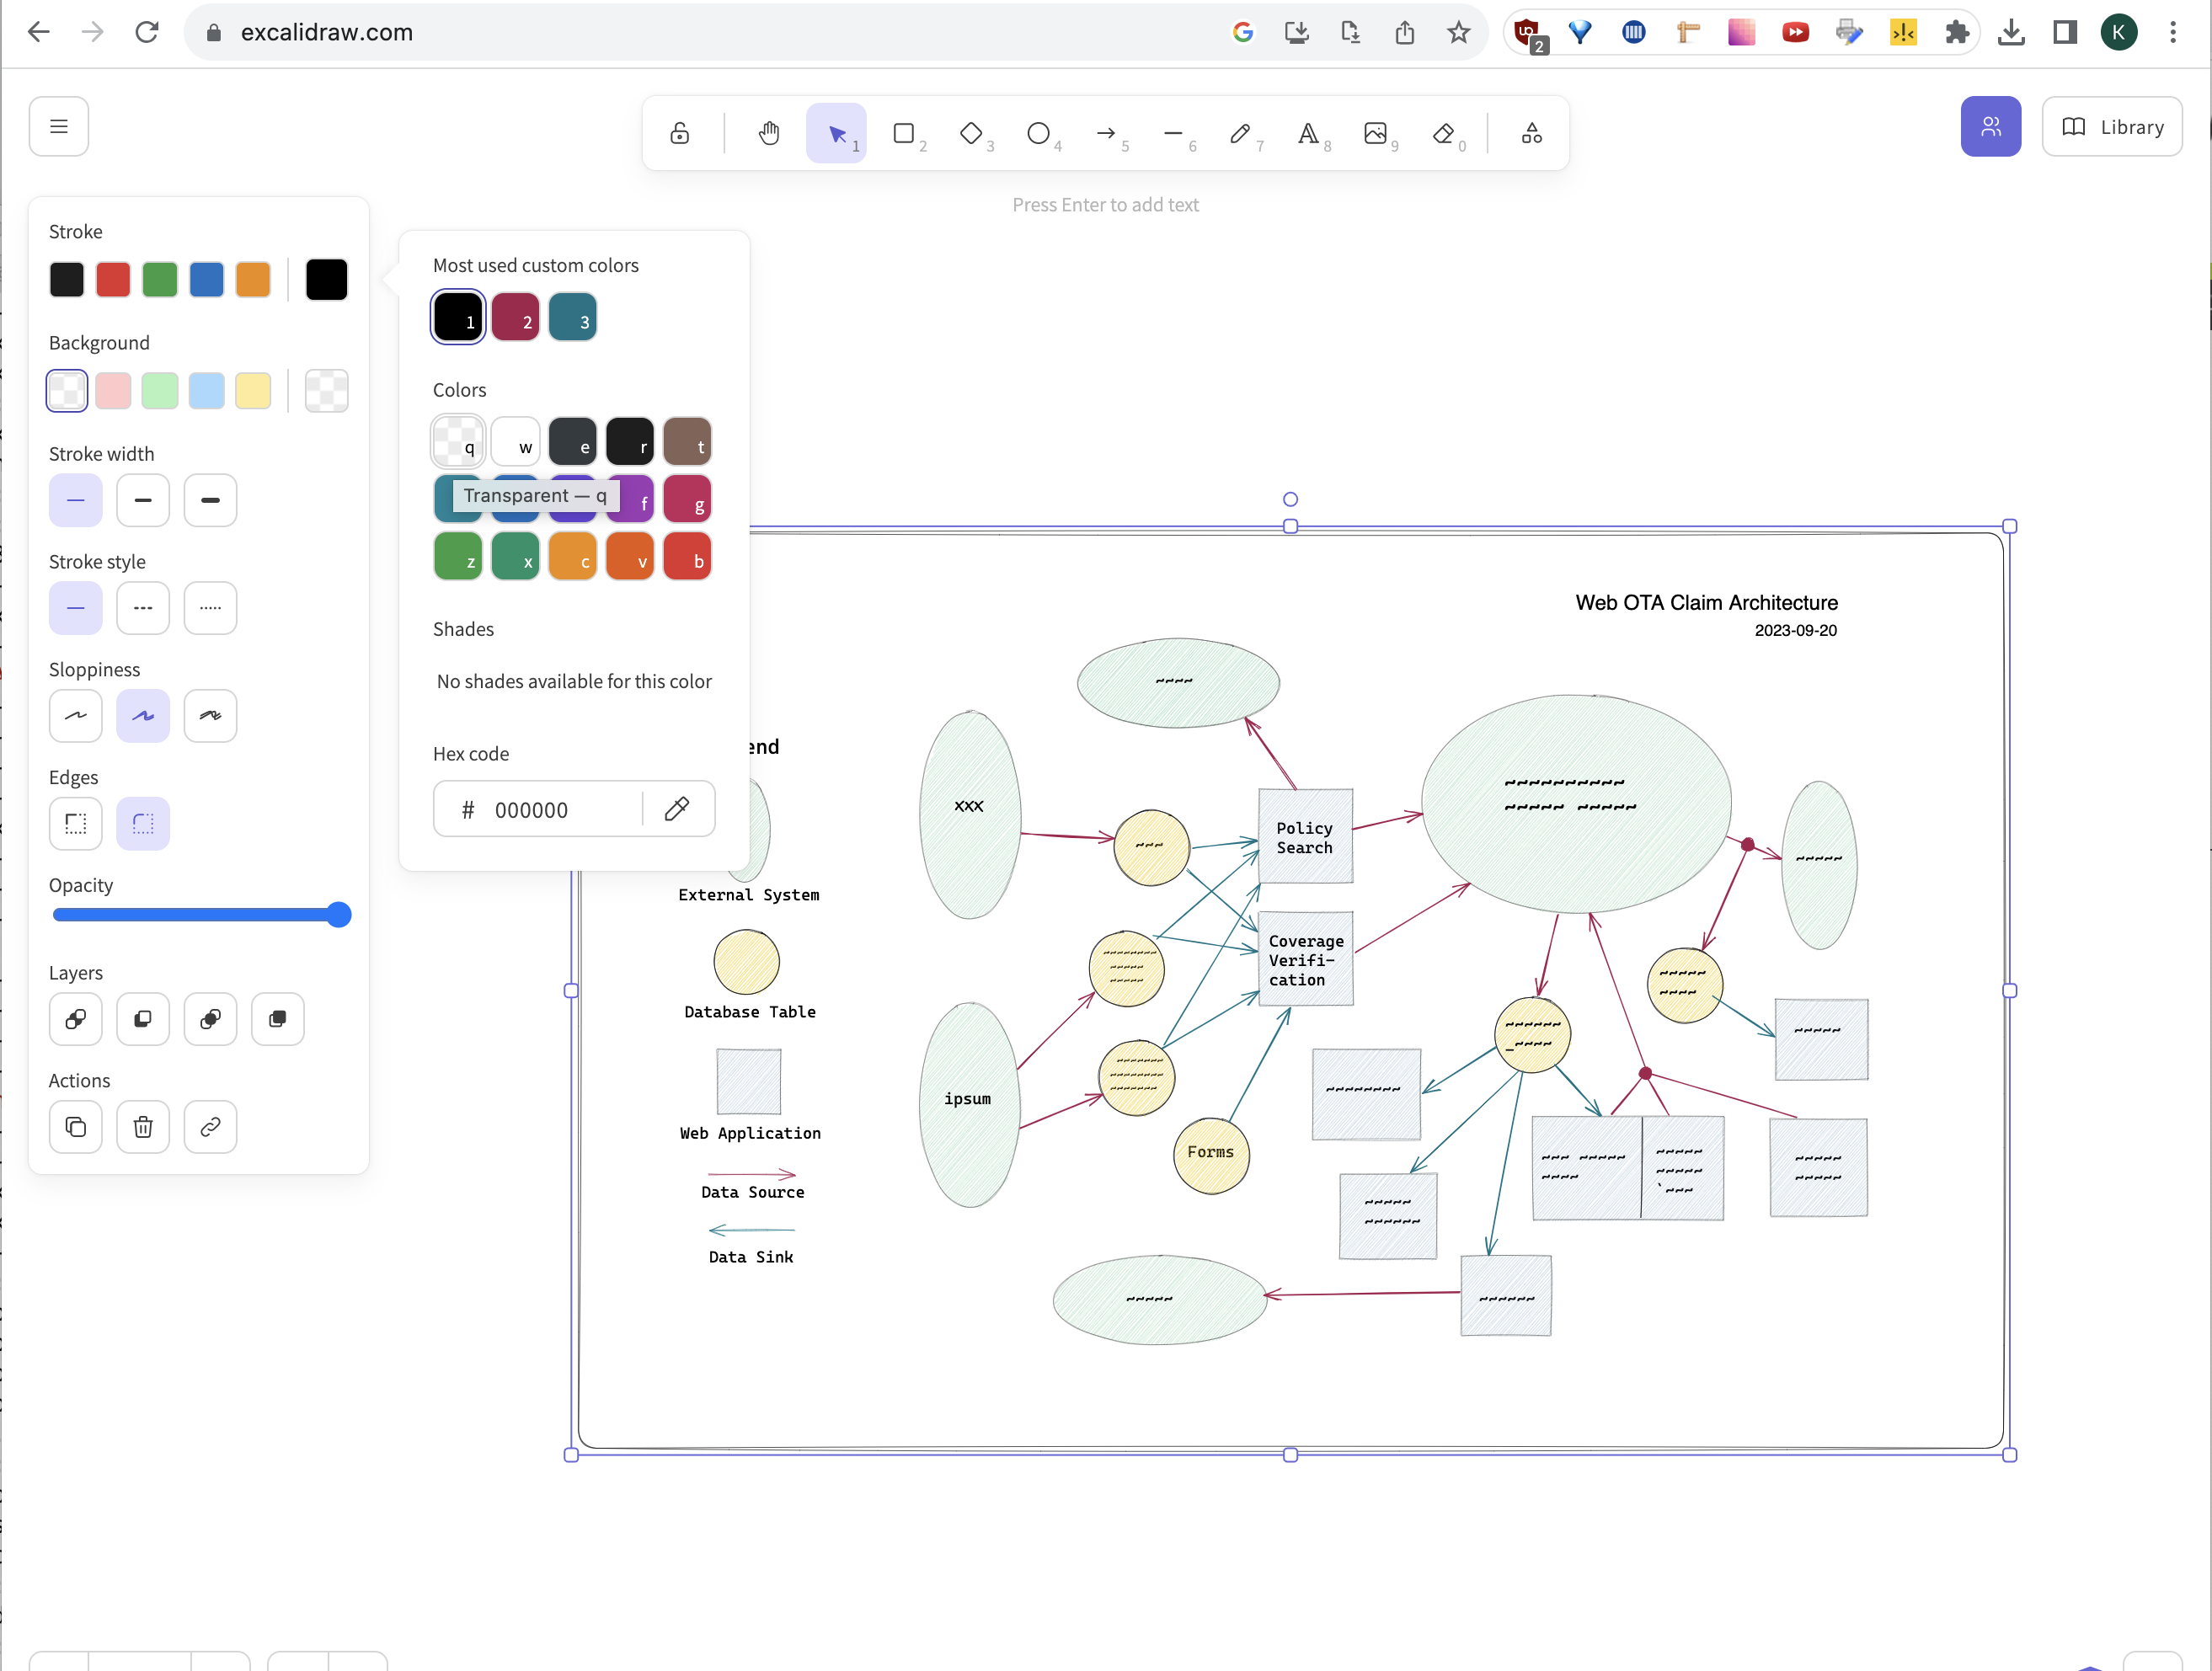Select the Diamond shape tool
2212x1671 pixels.
tap(972, 133)
